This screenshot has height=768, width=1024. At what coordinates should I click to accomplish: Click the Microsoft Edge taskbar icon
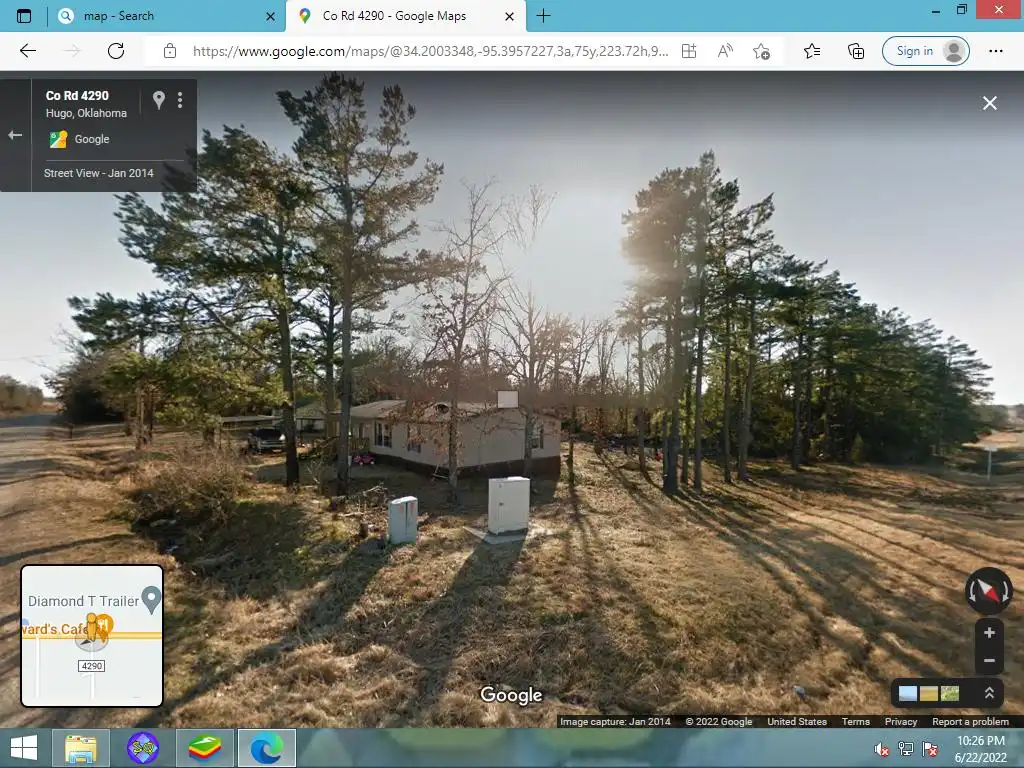pos(266,748)
